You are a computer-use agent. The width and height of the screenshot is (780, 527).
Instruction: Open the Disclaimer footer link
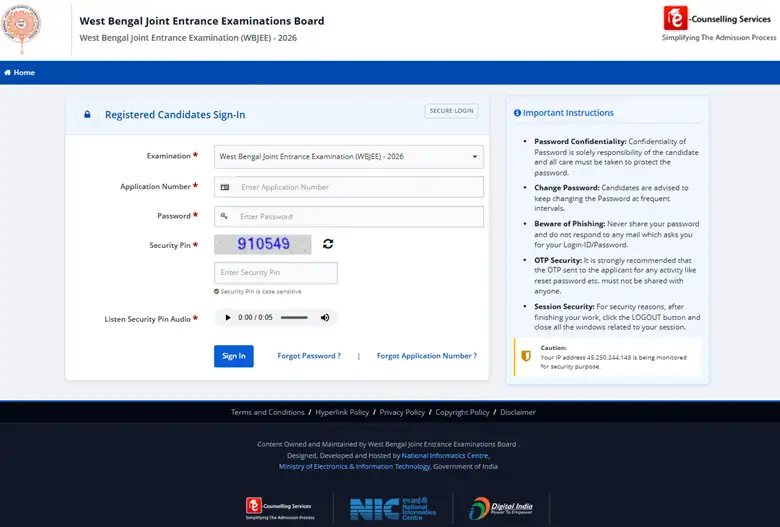pos(518,412)
